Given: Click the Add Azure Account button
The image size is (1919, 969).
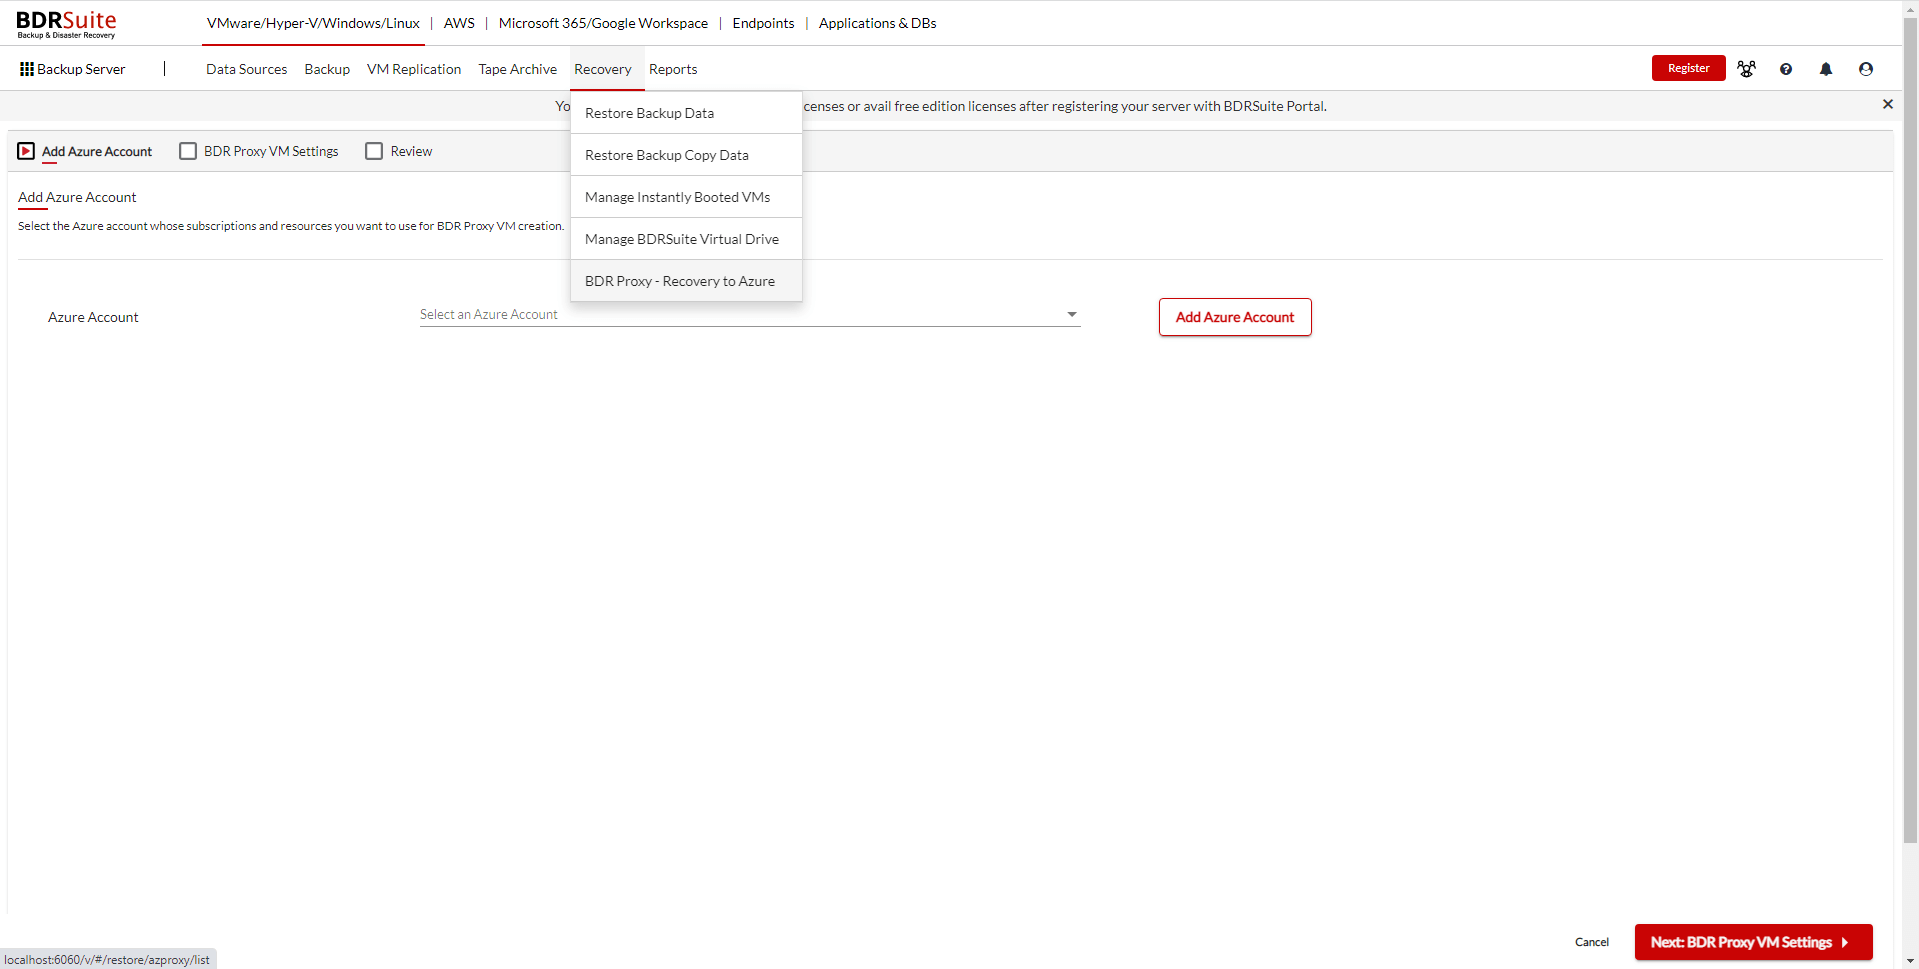Looking at the screenshot, I should point(1235,317).
